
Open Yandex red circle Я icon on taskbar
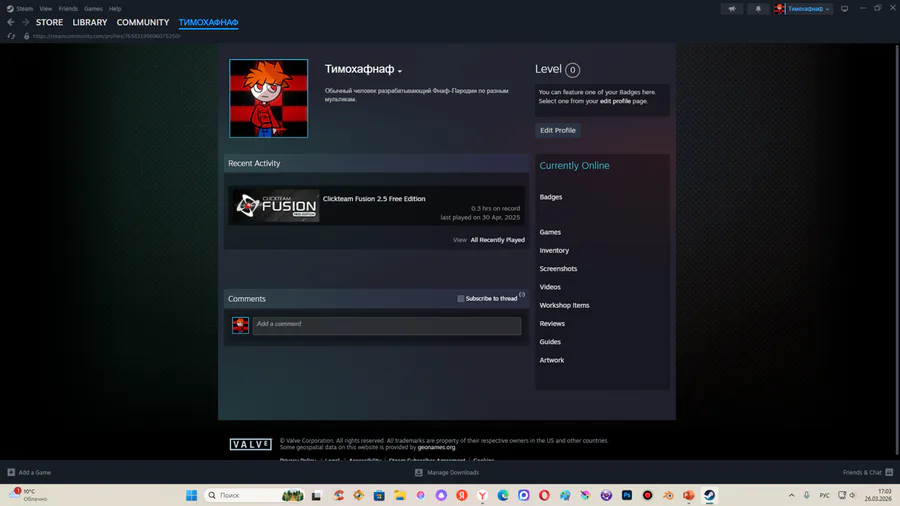click(x=462, y=495)
